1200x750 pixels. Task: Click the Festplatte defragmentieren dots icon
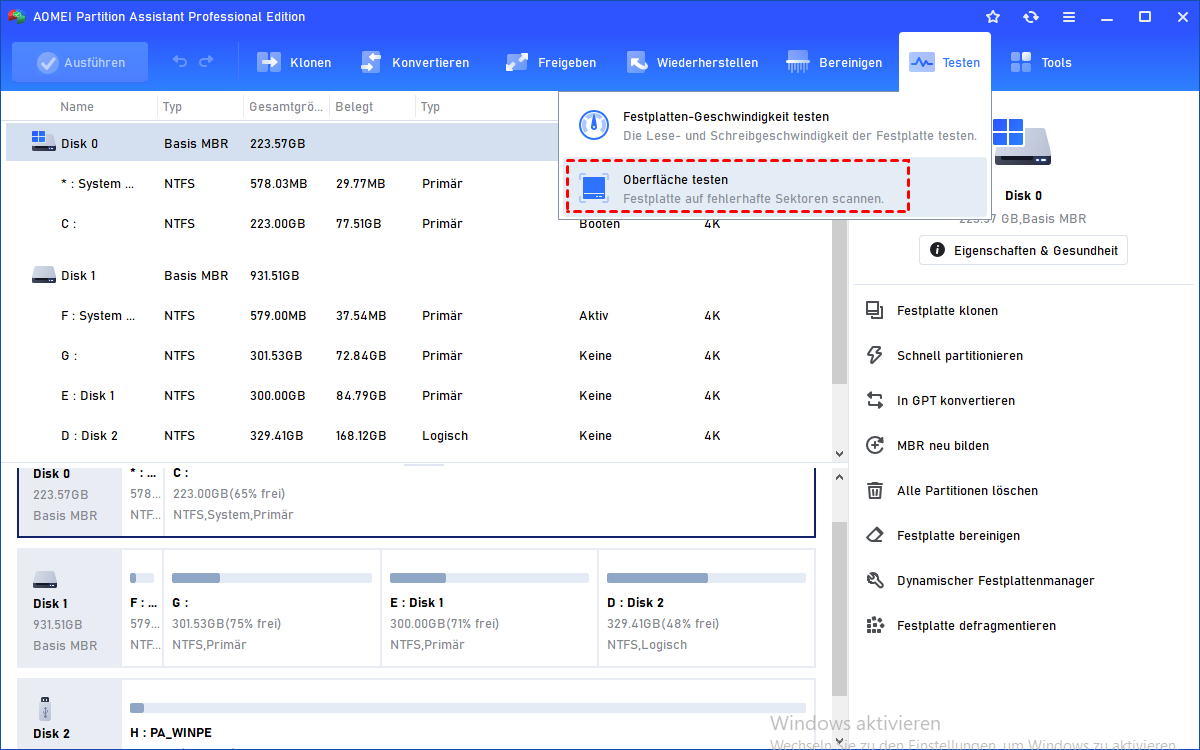(875, 626)
